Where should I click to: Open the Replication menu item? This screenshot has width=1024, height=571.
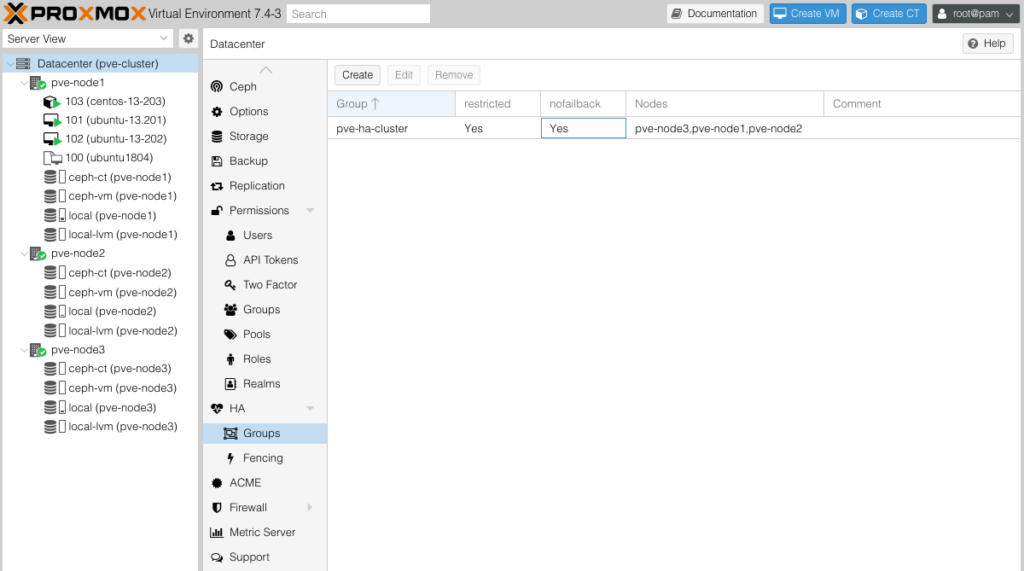pos(265,186)
